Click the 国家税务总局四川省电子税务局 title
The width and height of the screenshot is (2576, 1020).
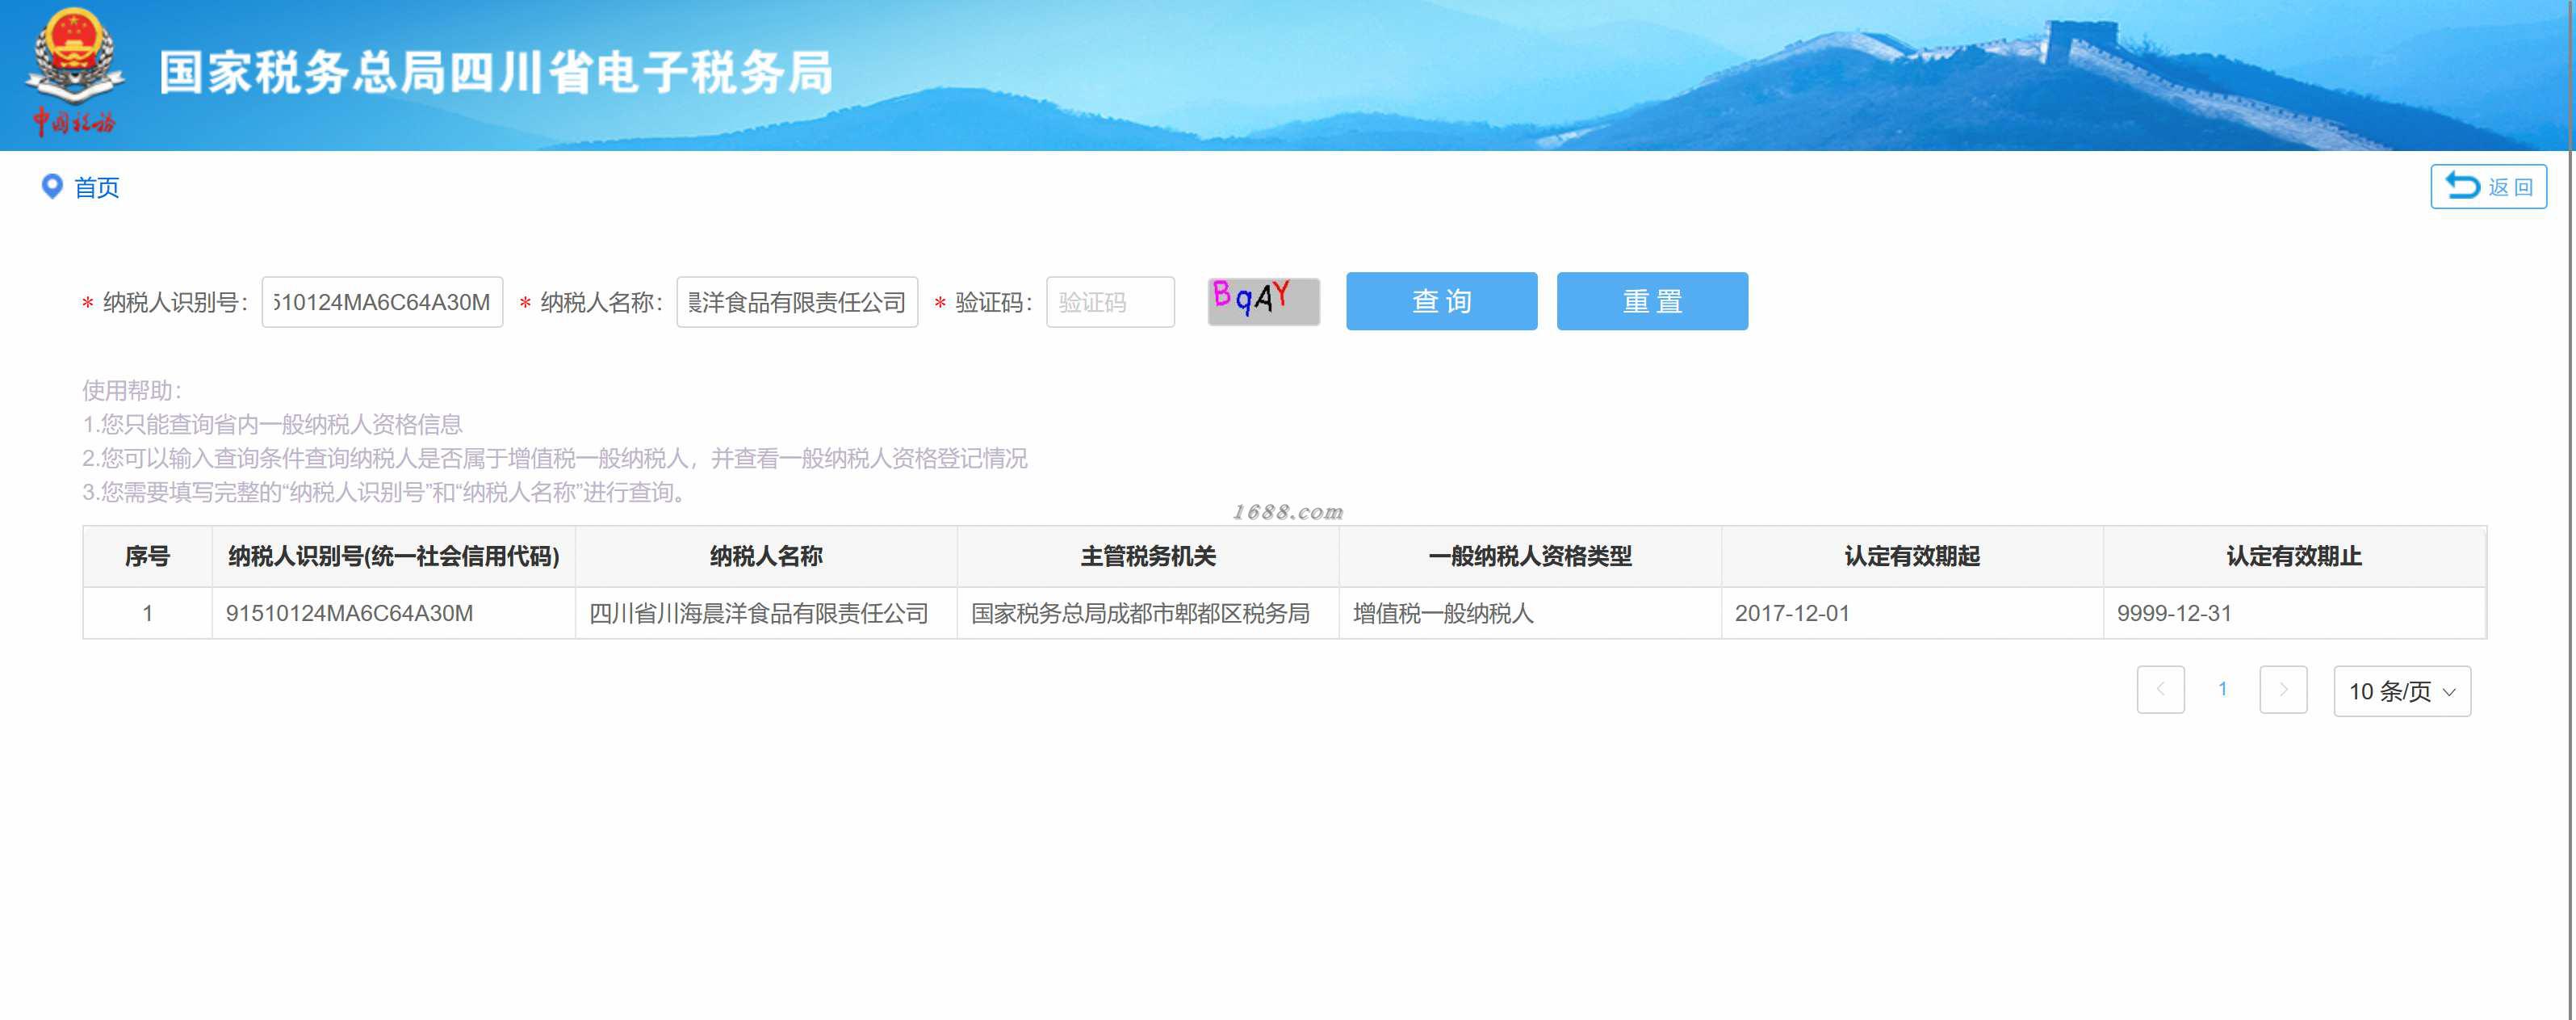point(496,72)
